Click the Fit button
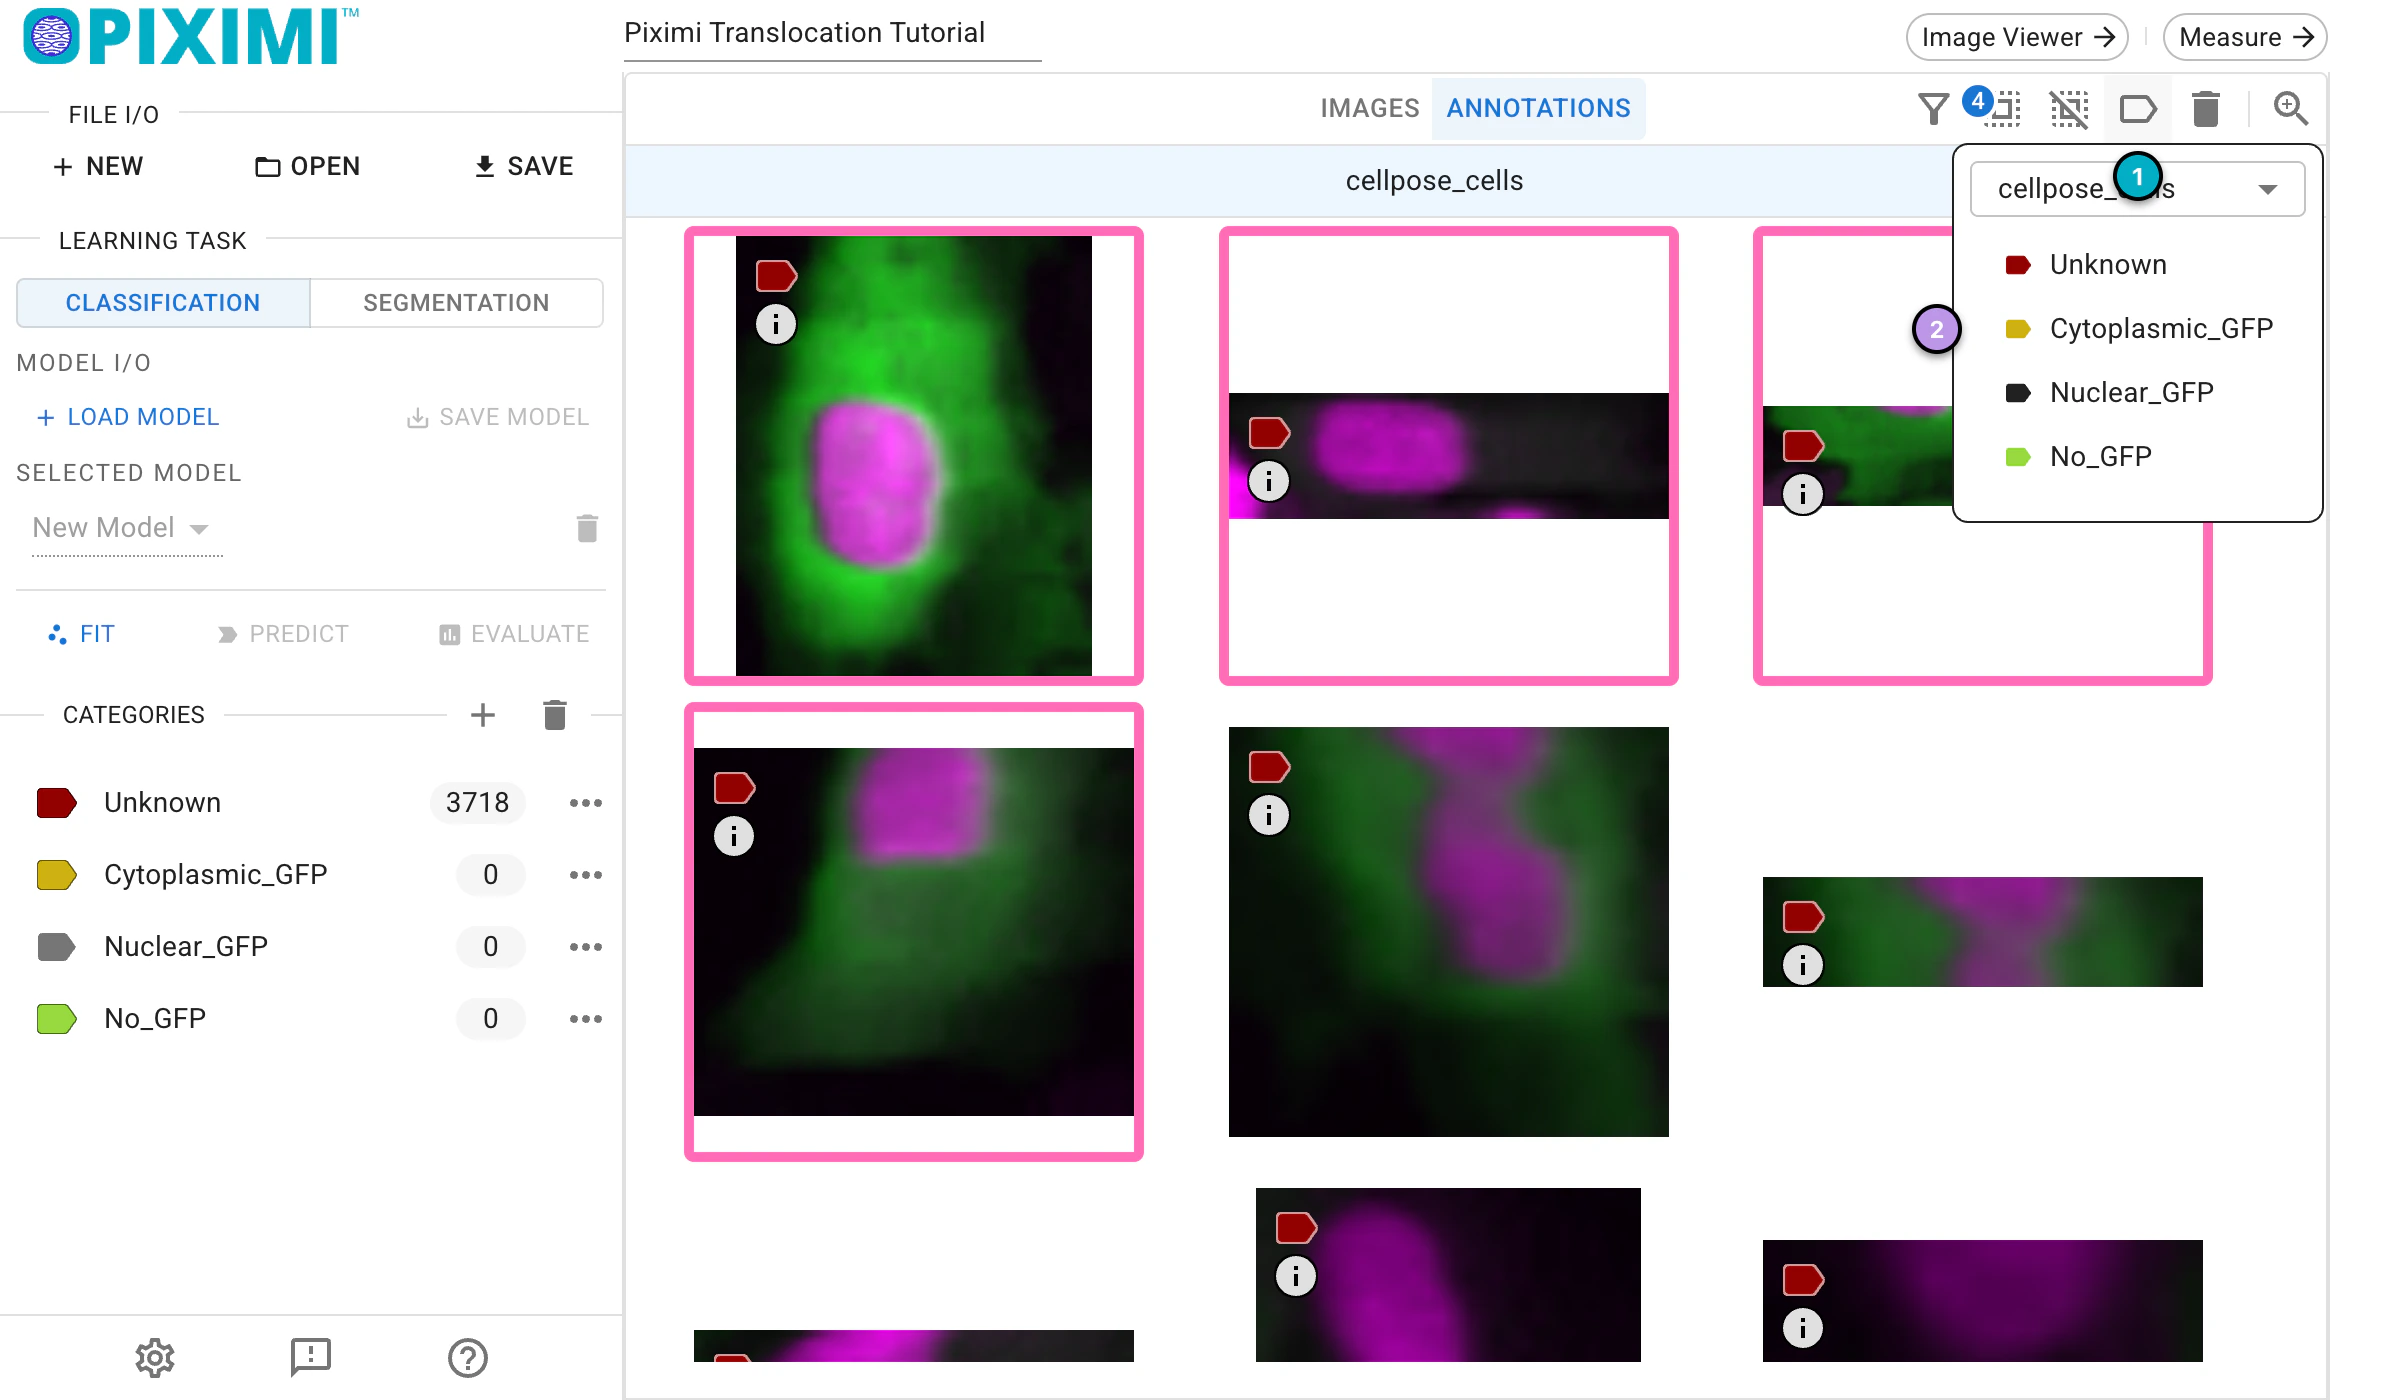 pyautogui.click(x=82, y=634)
